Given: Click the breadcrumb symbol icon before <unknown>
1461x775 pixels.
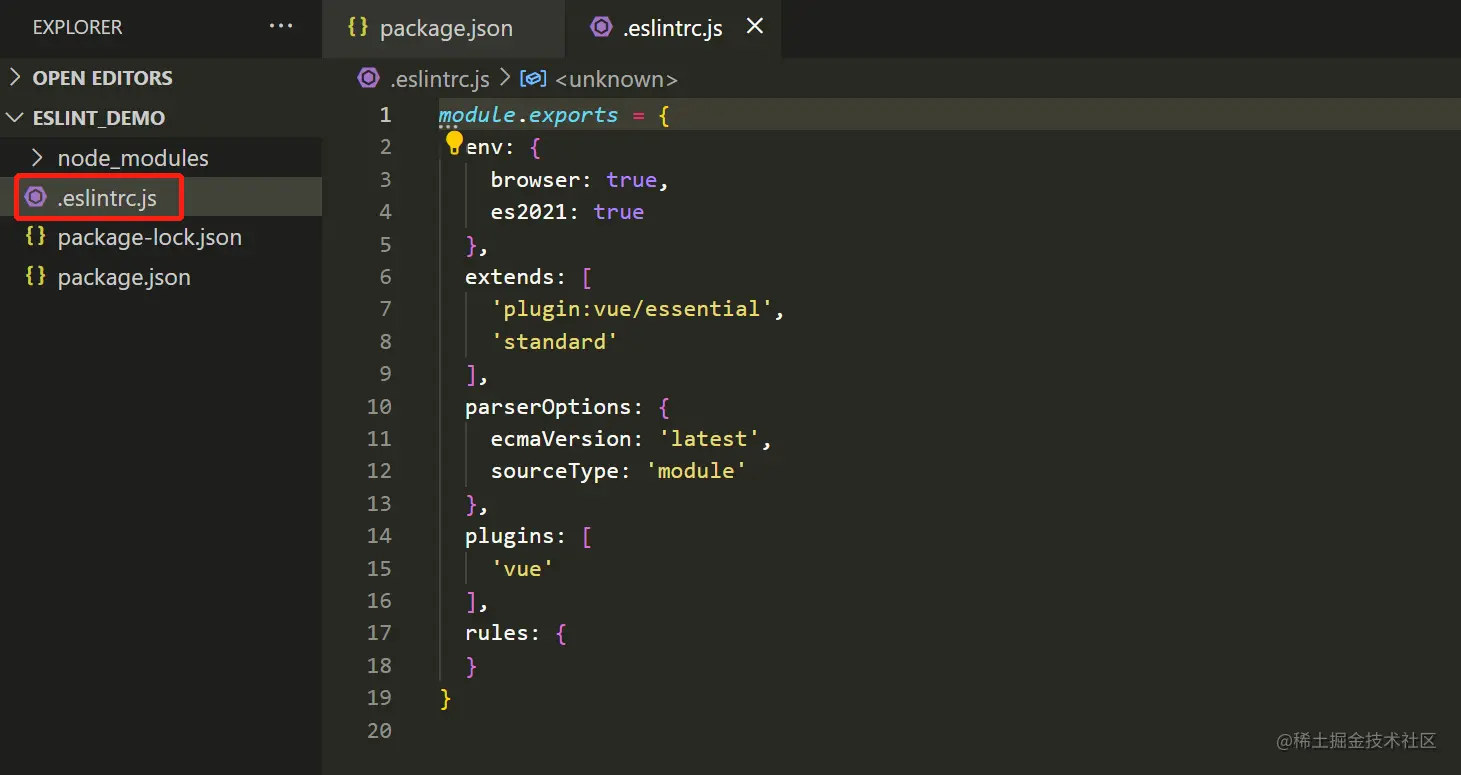Looking at the screenshot, I should tap(533, 78).
